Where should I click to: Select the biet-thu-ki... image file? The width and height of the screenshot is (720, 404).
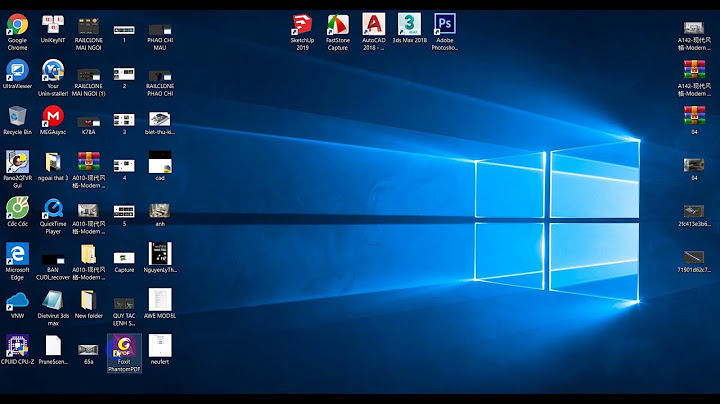[x=160, y=119]
